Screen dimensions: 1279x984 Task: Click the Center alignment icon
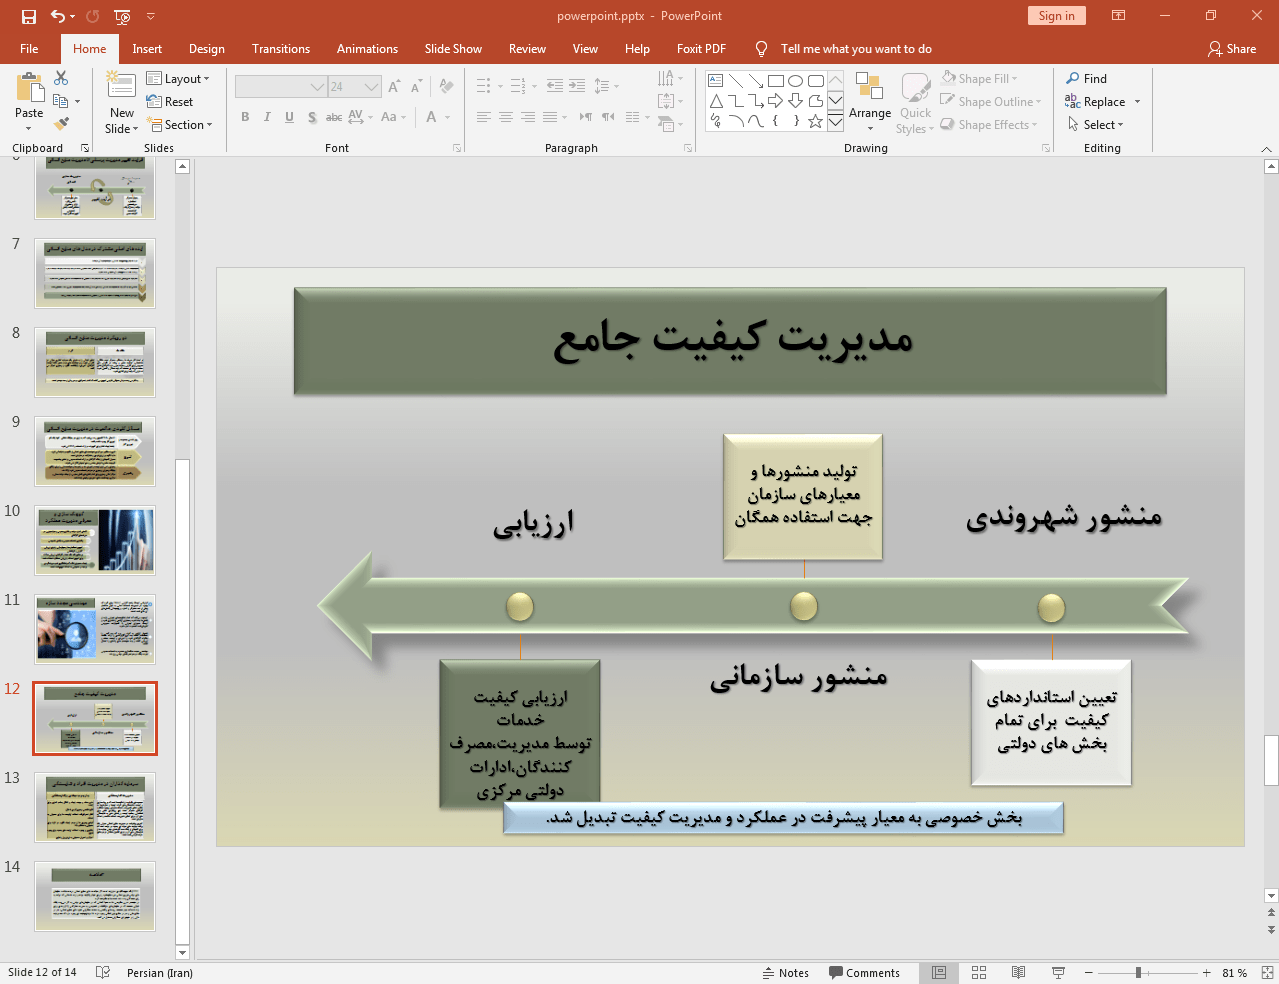(506, 117)
